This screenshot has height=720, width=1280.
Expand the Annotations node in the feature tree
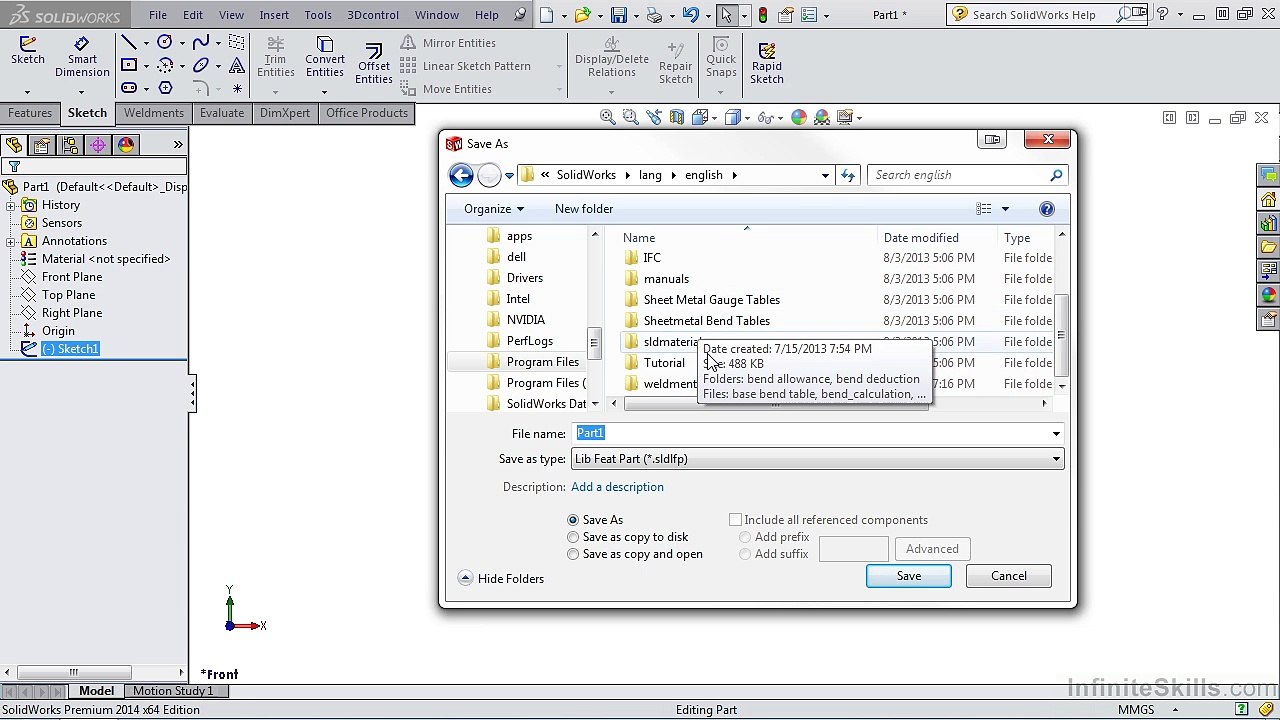[x=11, y=241]
